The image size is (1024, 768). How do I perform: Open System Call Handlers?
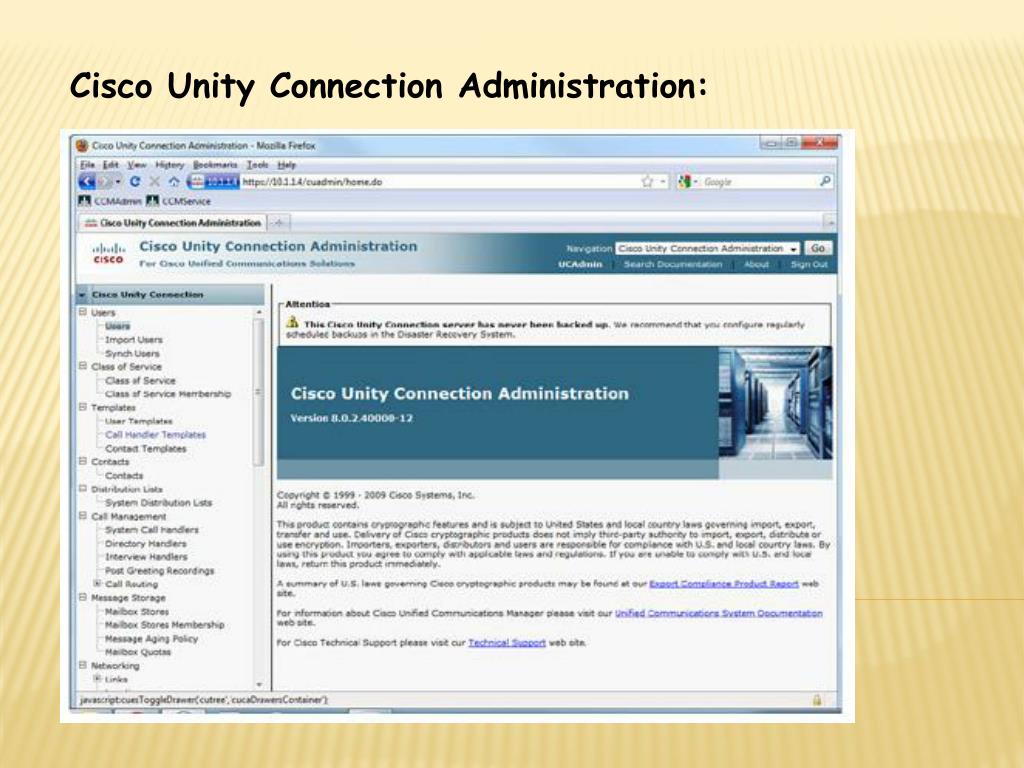152,530
